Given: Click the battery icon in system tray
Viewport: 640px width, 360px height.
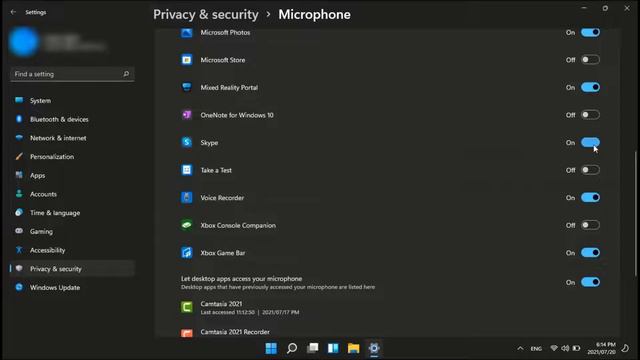Looking at the screenshot, I should point(576,348).
